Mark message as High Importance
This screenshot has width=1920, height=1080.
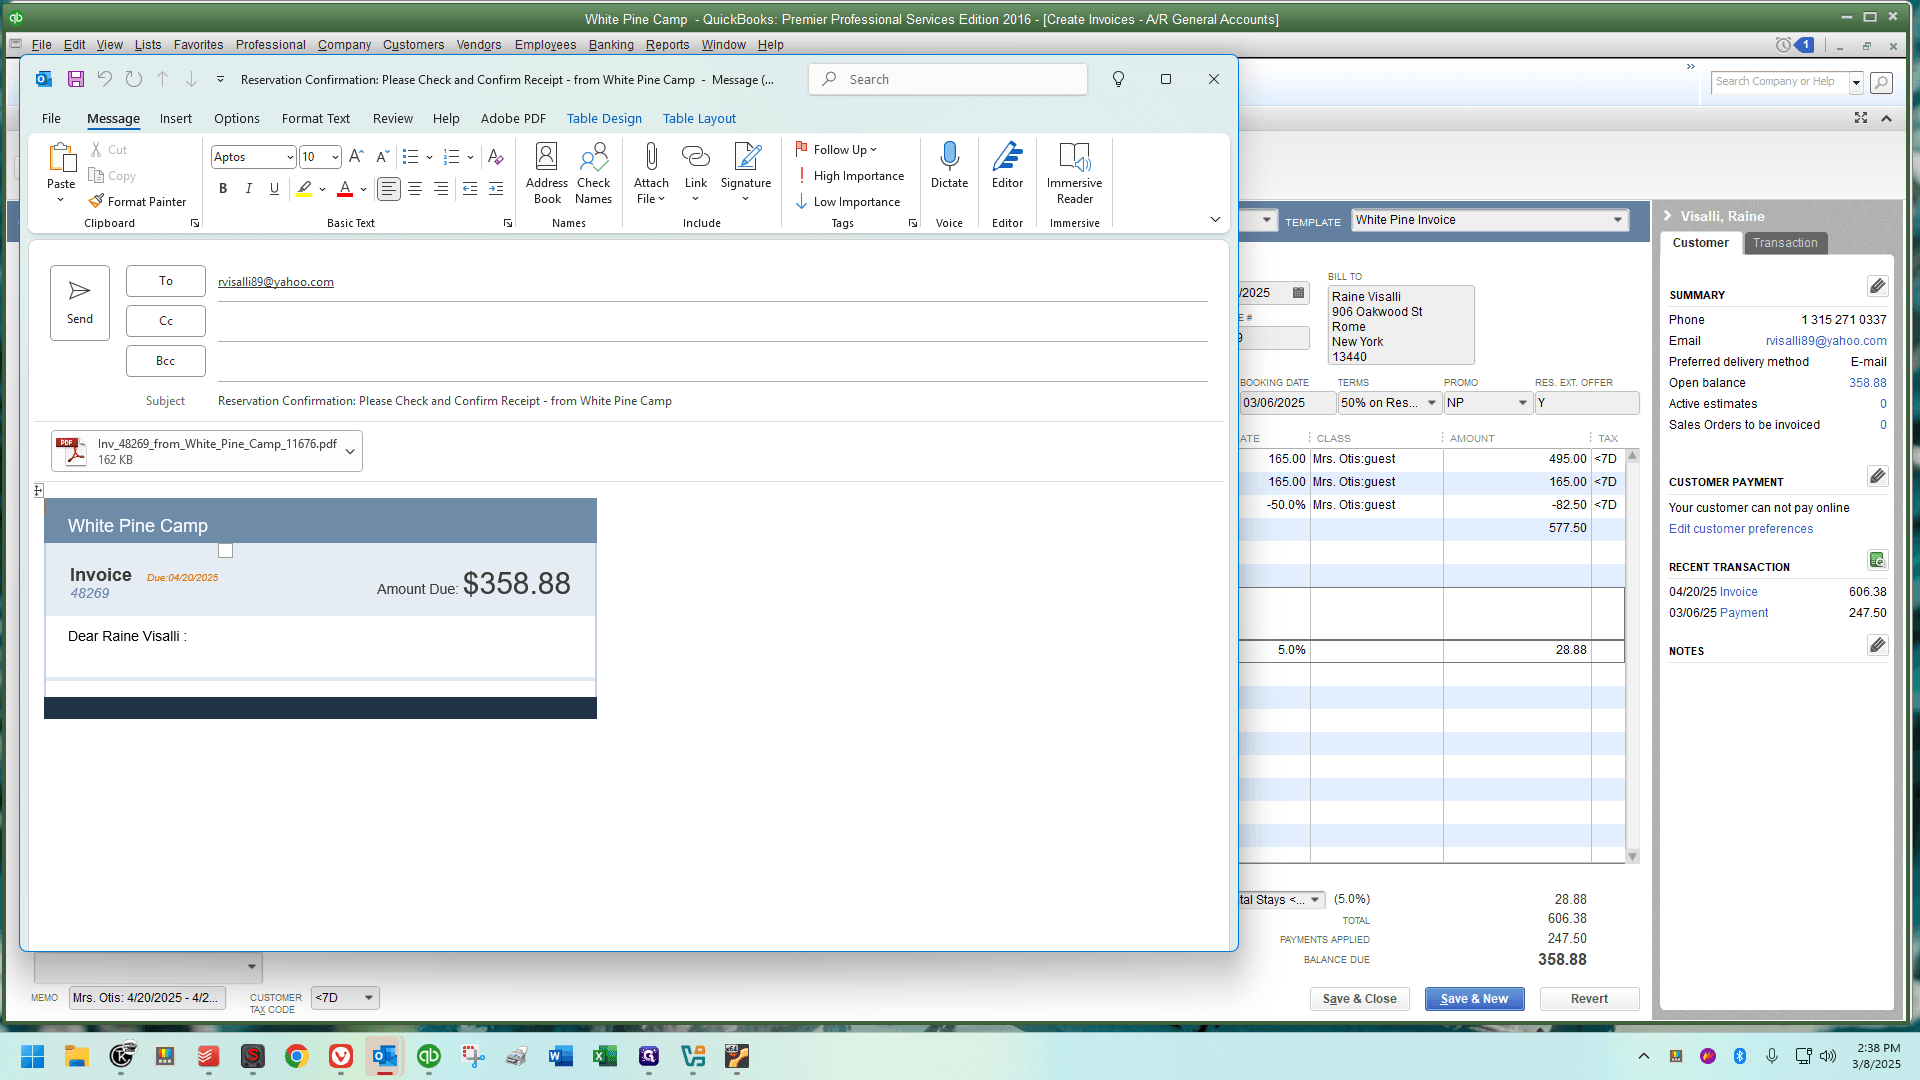pos(850,176)
